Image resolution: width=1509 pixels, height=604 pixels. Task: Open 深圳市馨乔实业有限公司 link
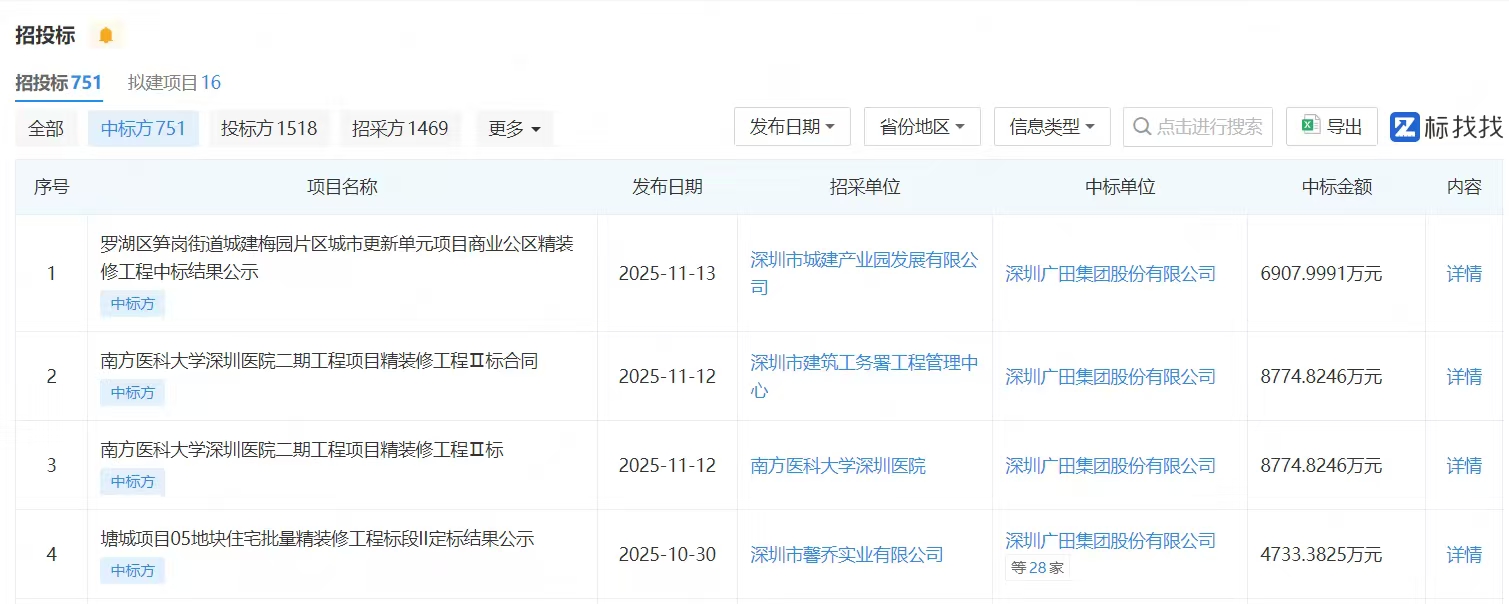tap(847, 554)
